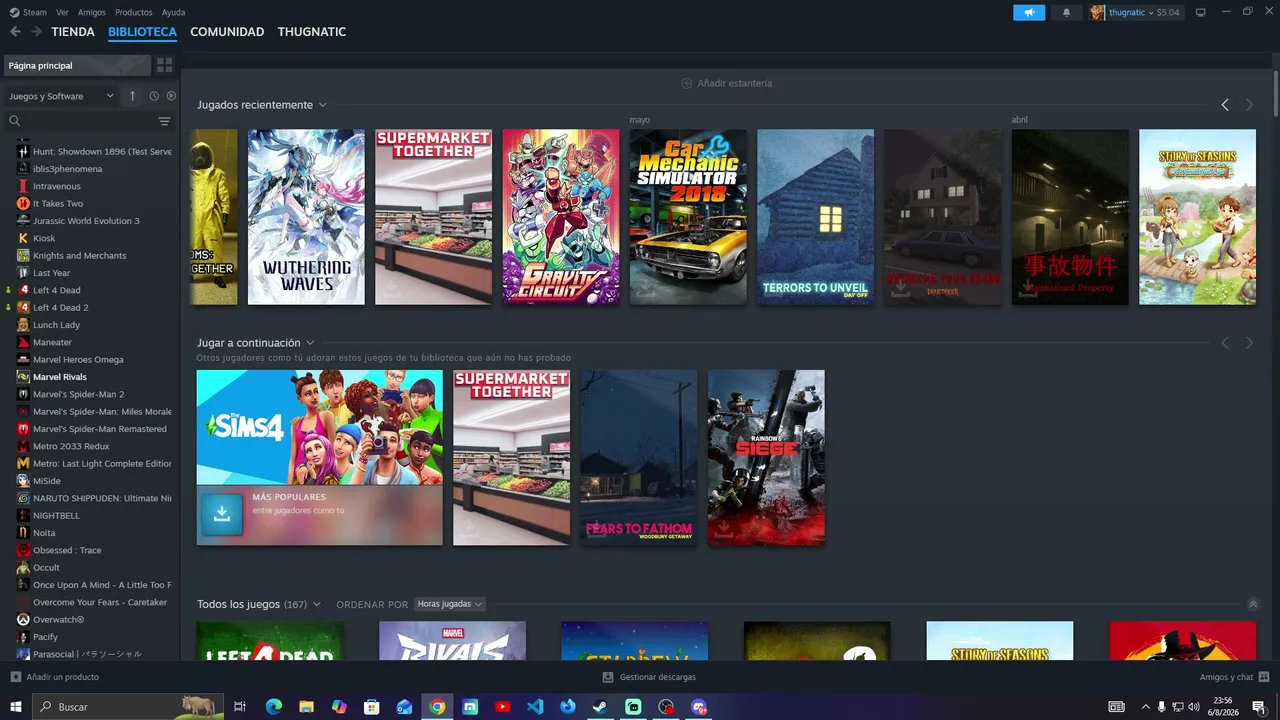The image size is (1280, 720).
Task: Select Marvel's Spider-Man 2 in sidebar
Action: click(79, 394)
